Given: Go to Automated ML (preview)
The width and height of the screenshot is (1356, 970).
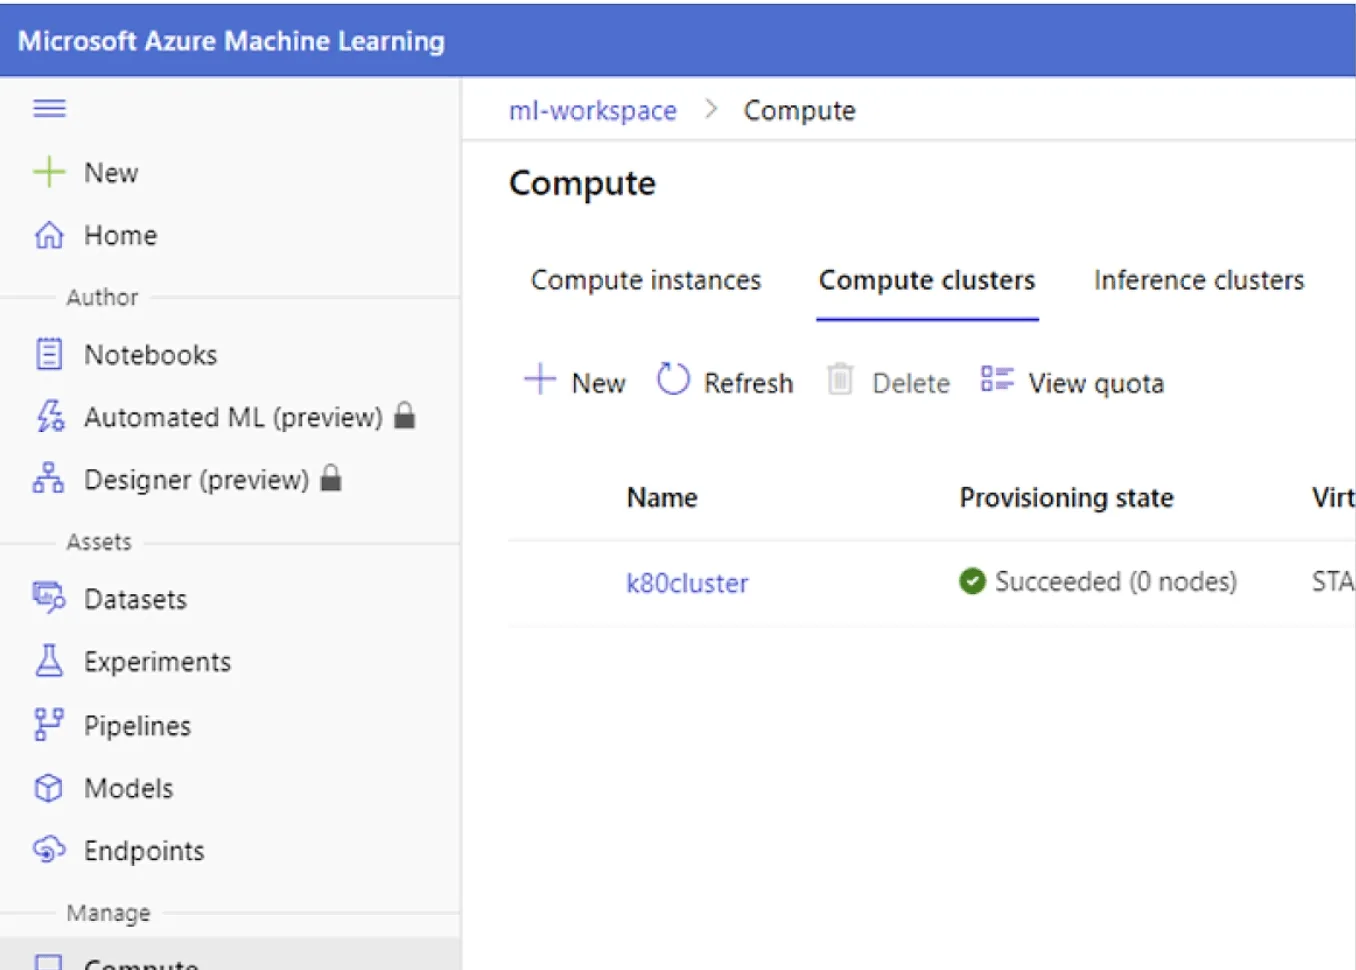Looking at the screenshot, I should pos(233,417).
